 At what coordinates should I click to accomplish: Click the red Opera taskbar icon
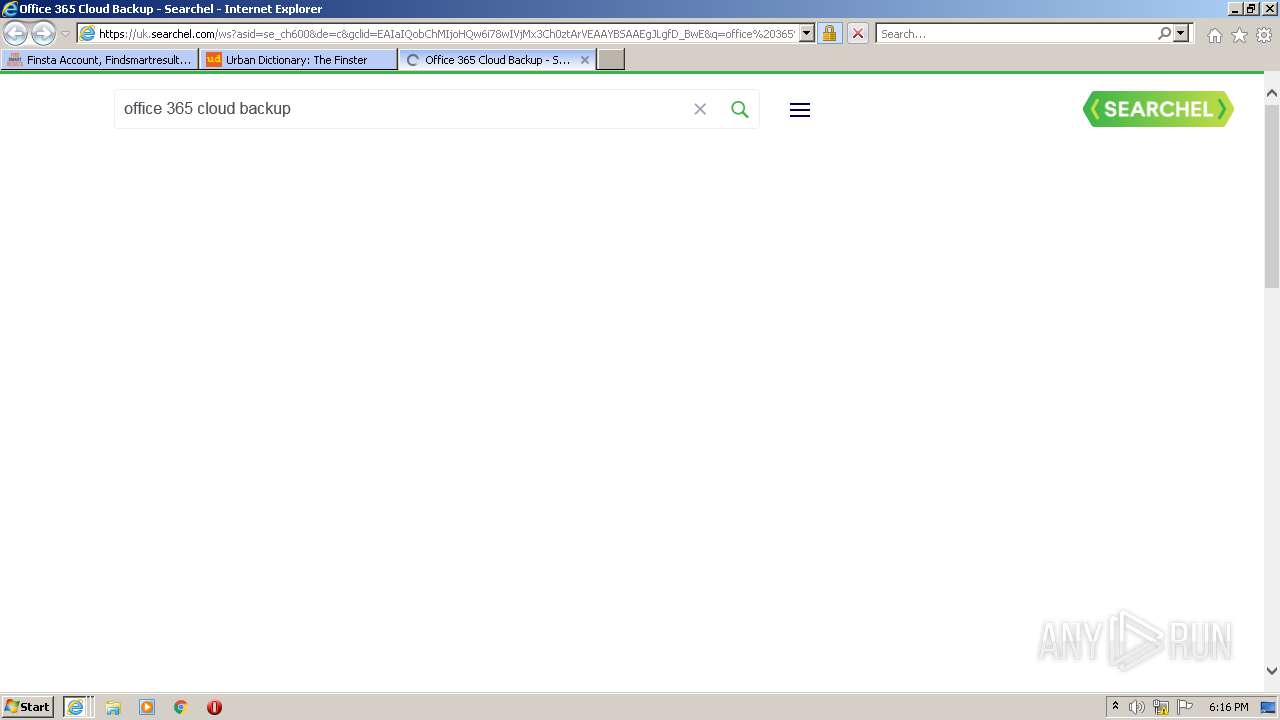(x=214, y=707)
